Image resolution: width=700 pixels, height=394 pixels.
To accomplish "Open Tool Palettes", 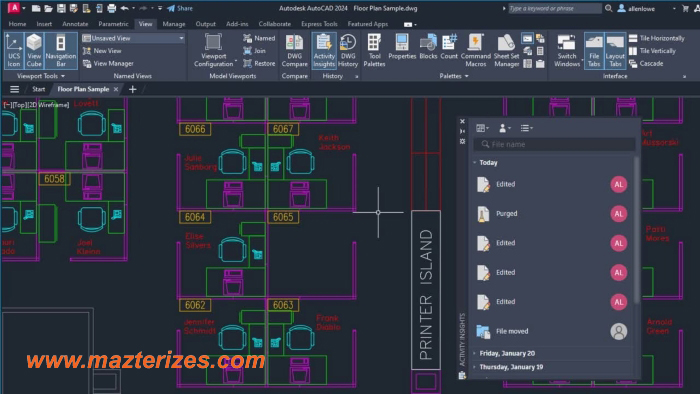I will click(x=374, y=50).
